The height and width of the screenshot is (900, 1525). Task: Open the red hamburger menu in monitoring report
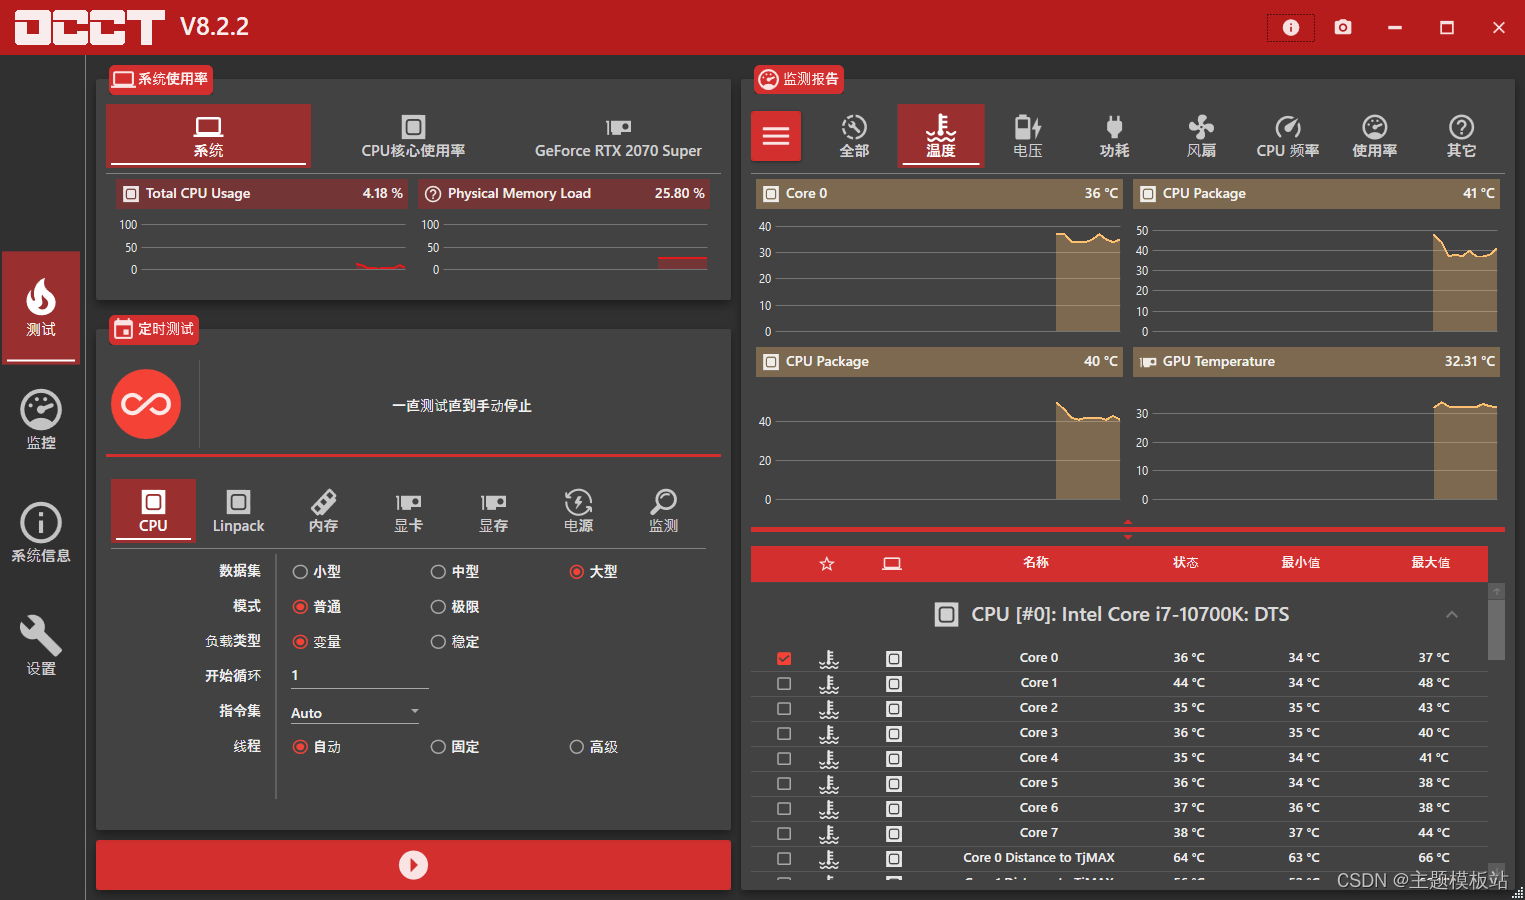click(776, 136)
